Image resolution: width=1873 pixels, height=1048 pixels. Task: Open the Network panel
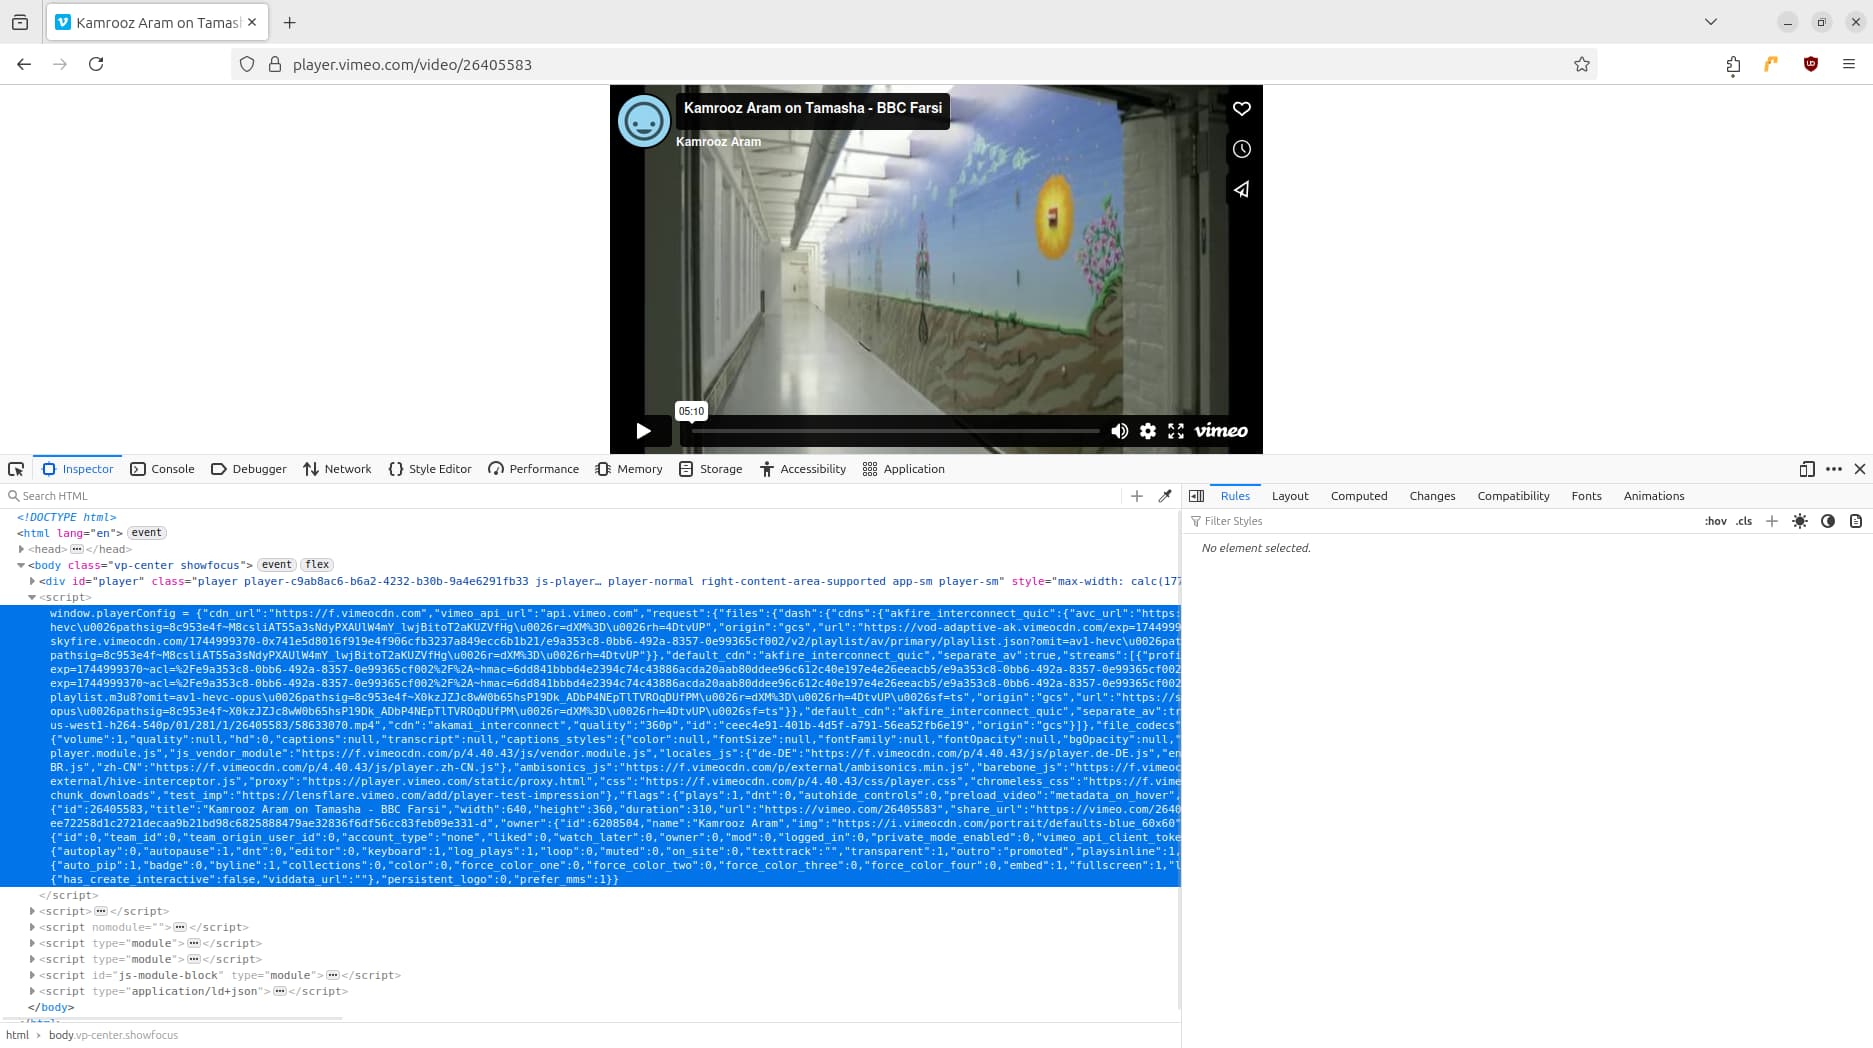tap(337, 469)
